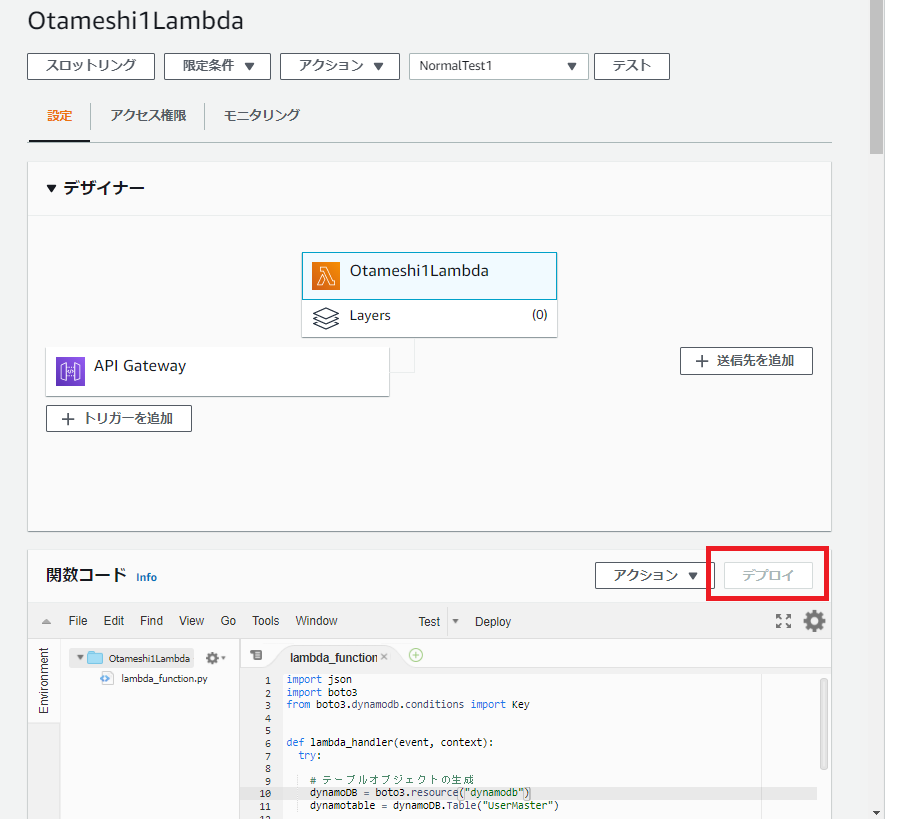Click the スロットリング button

(x=91, y=66)
